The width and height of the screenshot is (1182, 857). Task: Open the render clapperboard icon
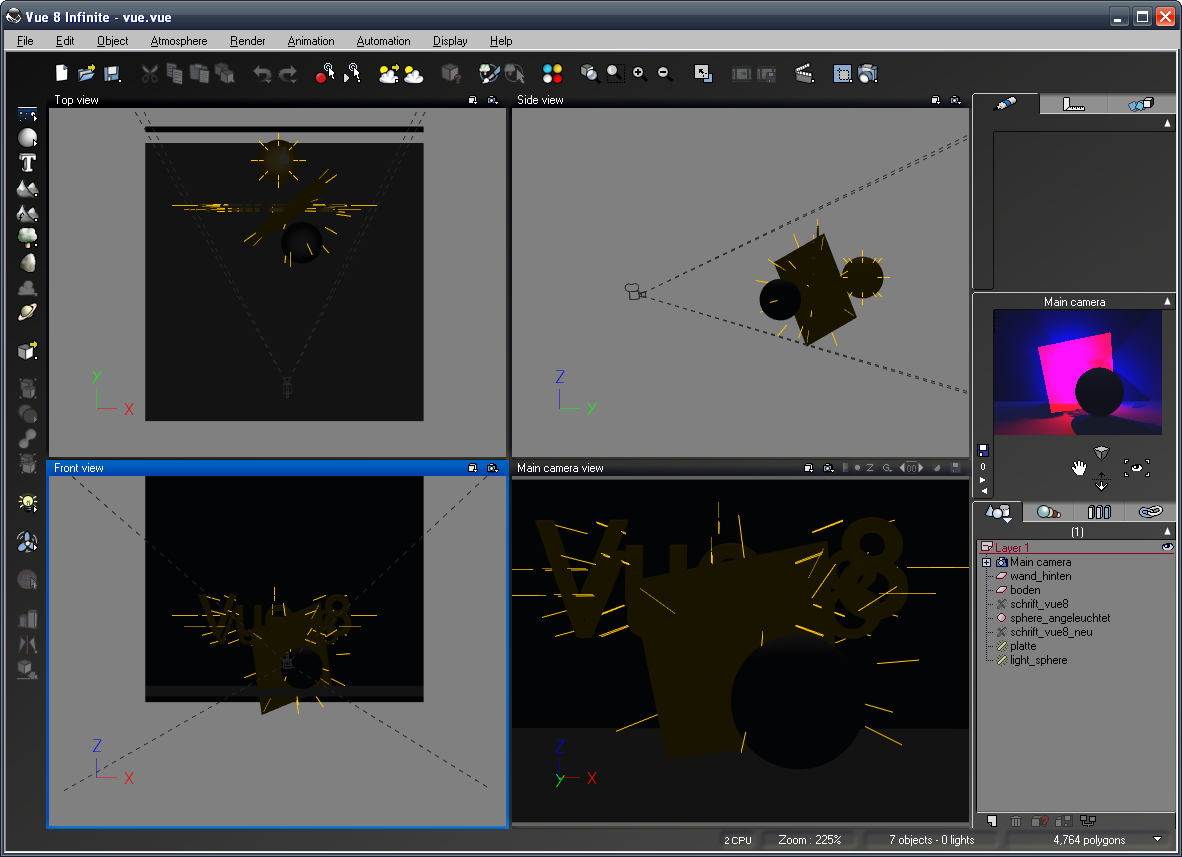[x=804, y=73]
